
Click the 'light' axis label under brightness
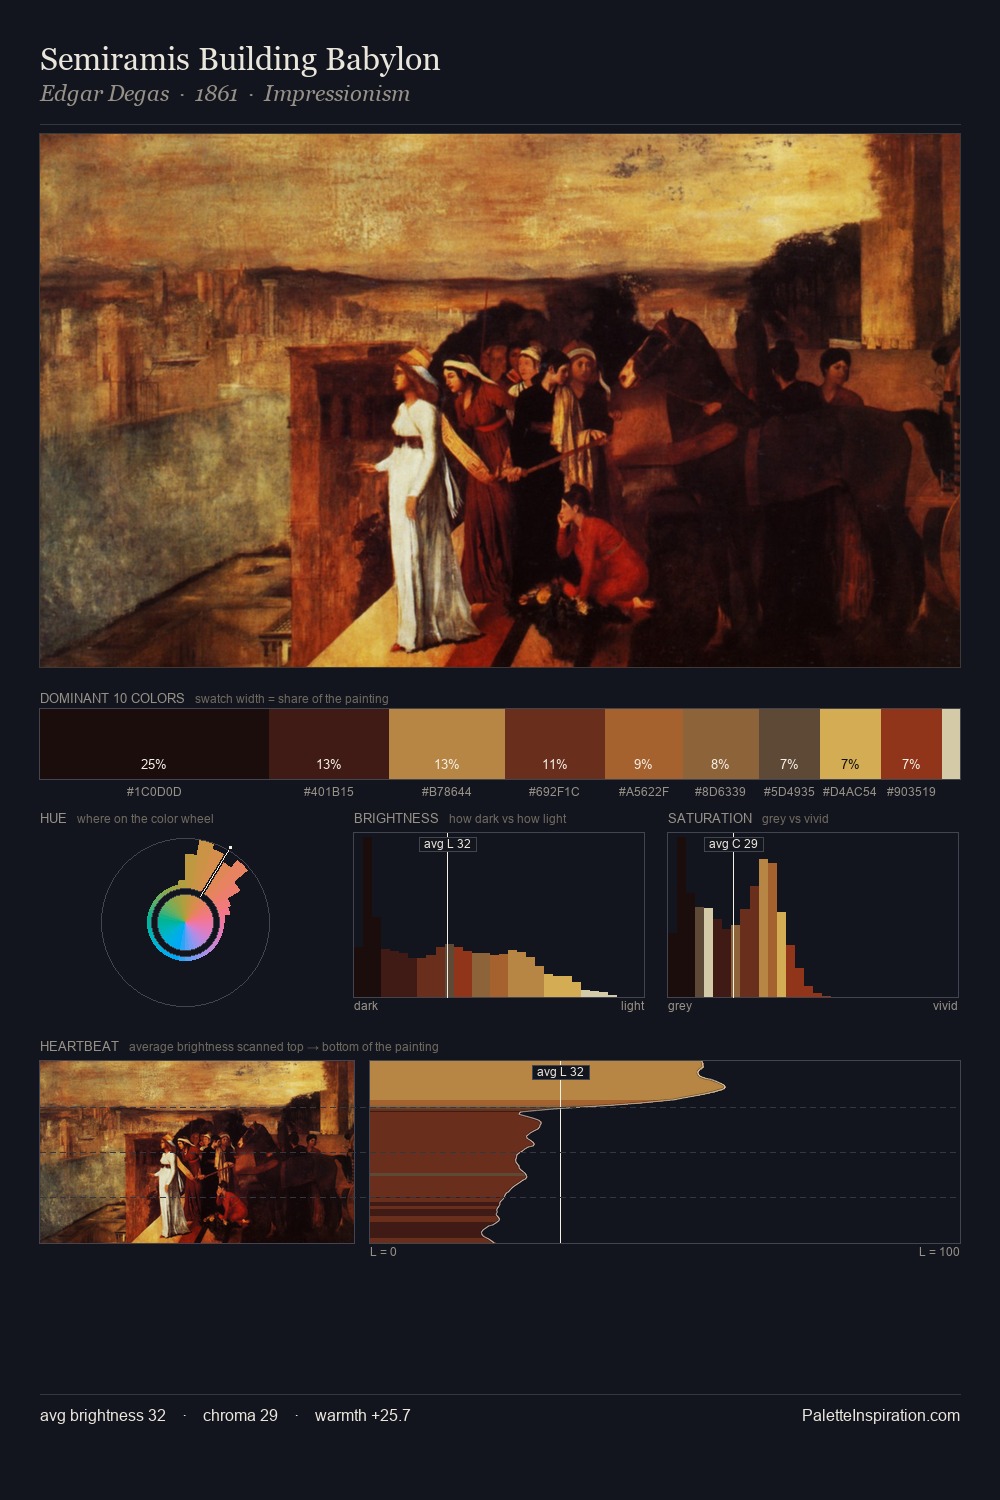632,1006
